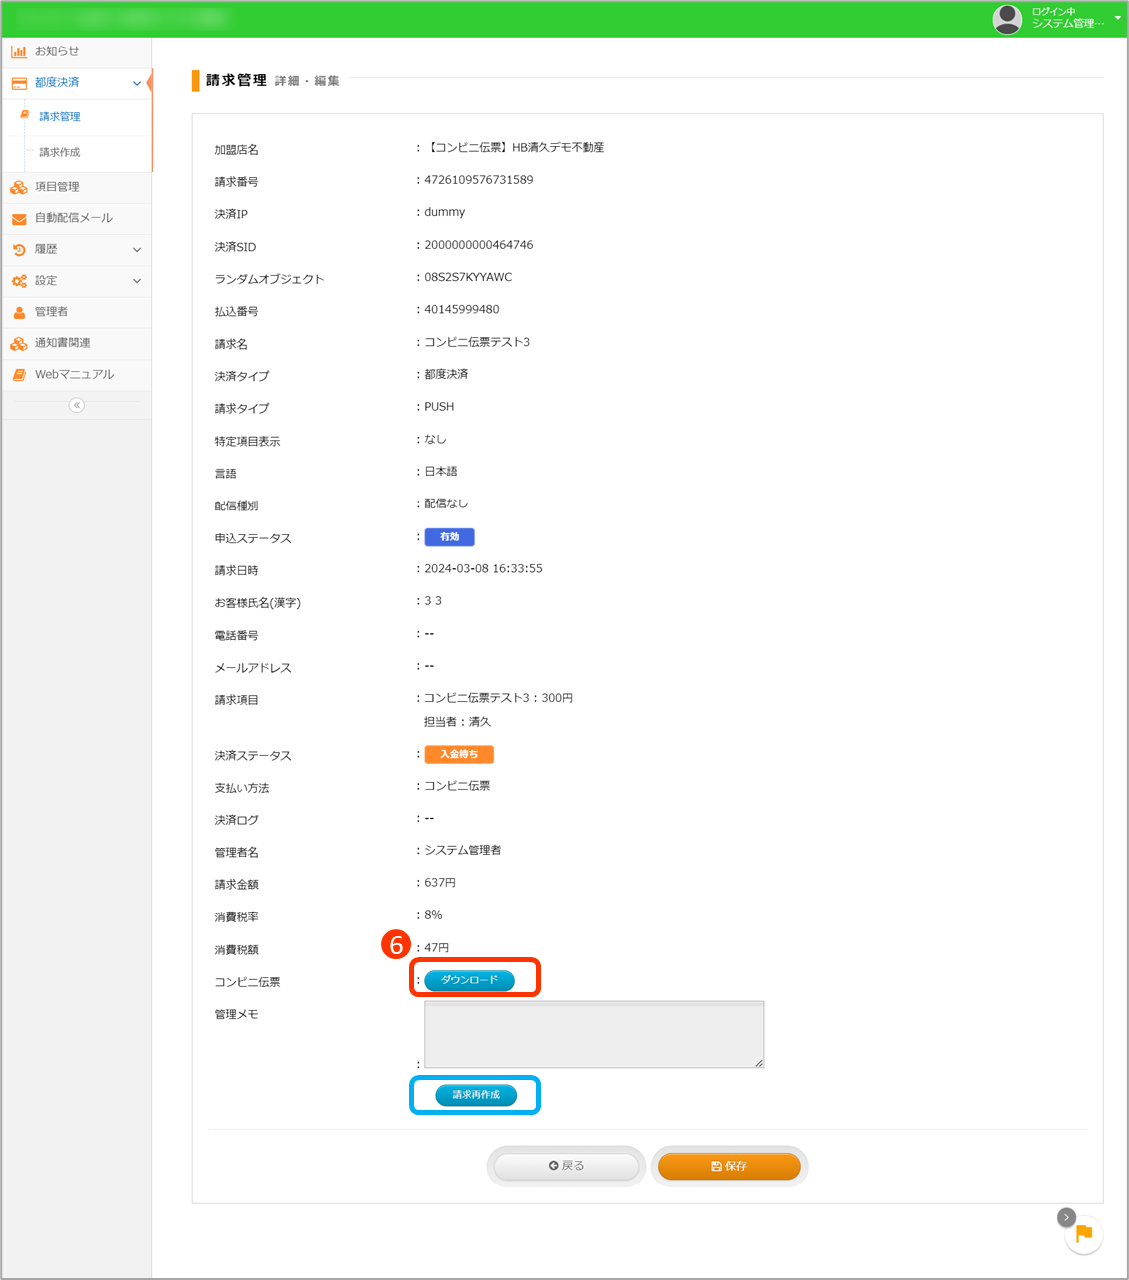This screenshot has width=1129, height=1280.
Task: Click the 都度決済 credit card icon
Action: pos(19,83)
